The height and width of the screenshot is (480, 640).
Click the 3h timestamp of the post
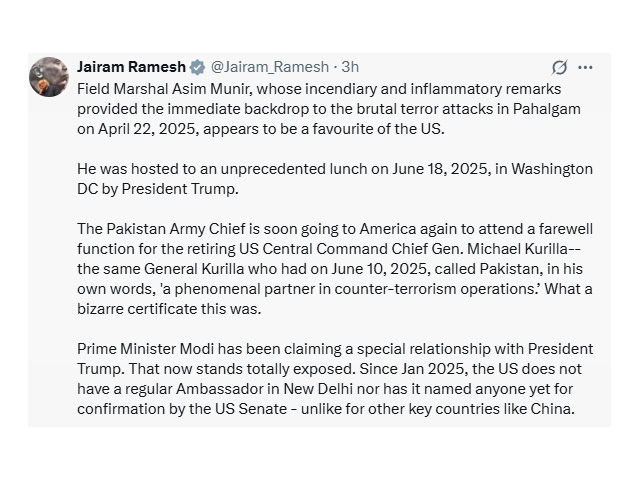pos(350,67)
